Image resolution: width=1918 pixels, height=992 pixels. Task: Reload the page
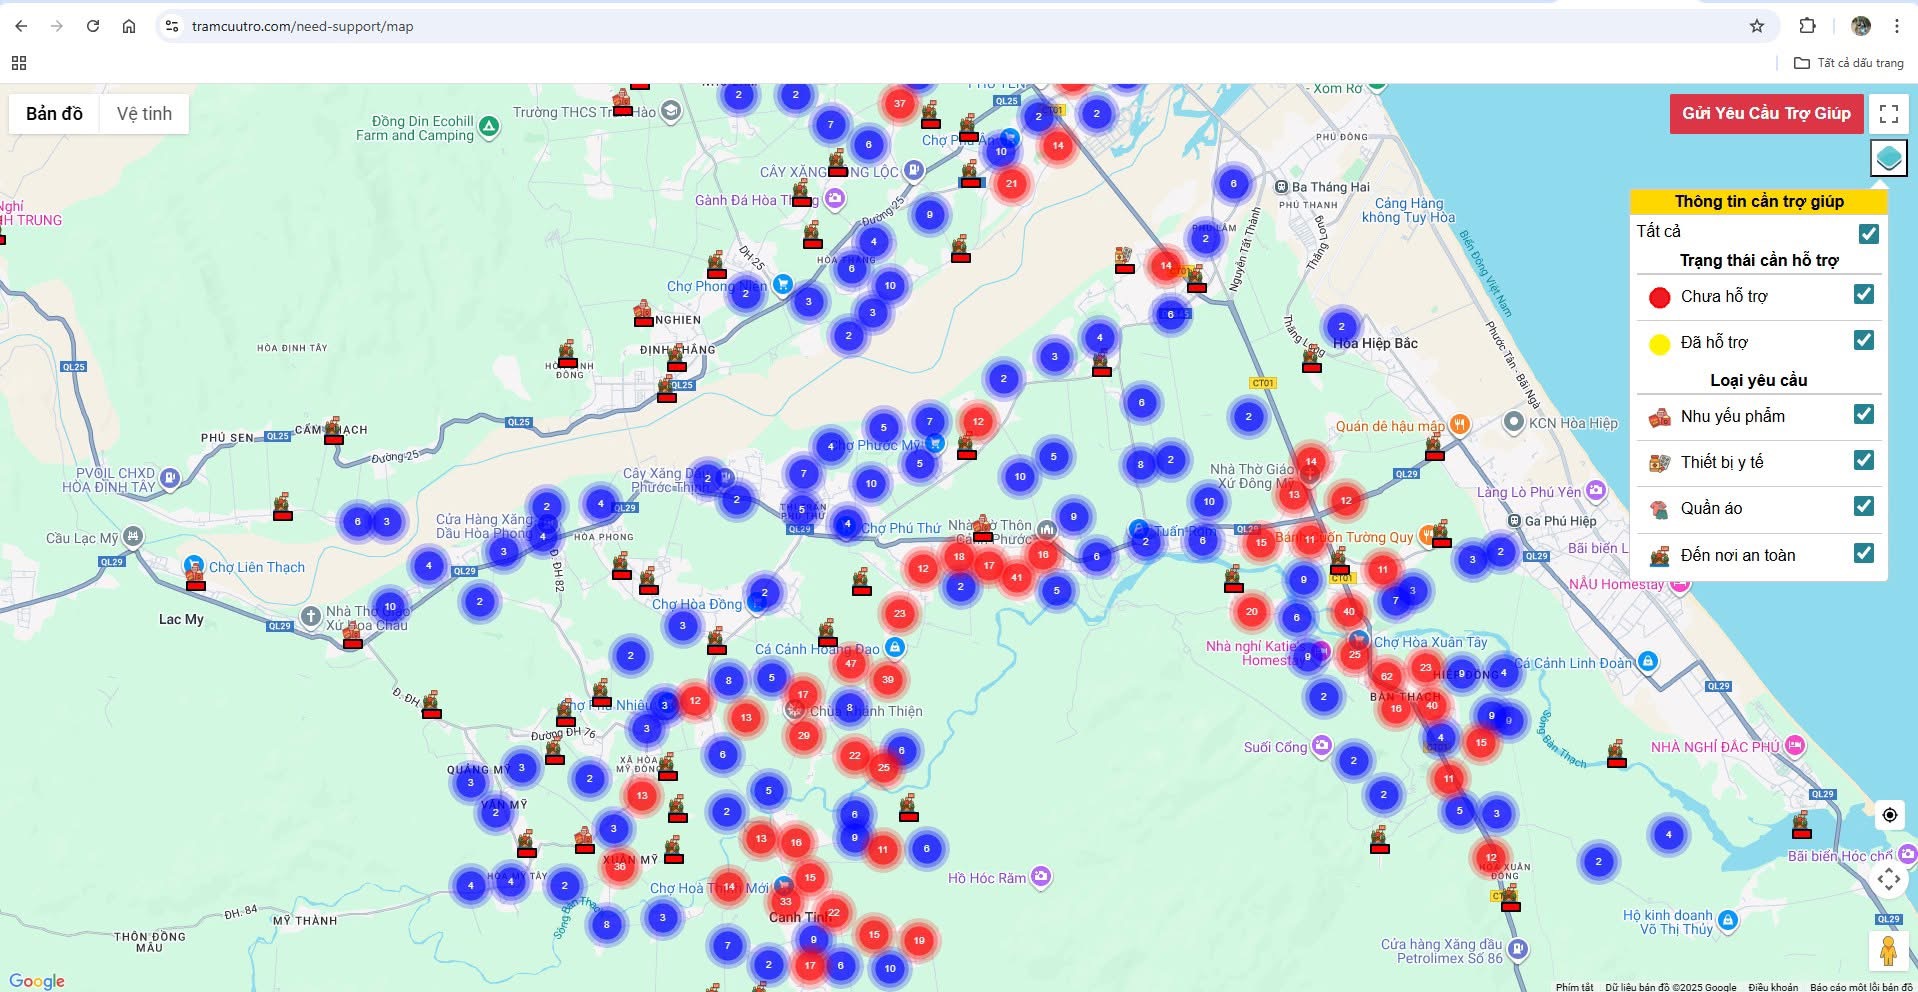click(x=93, y=26)
